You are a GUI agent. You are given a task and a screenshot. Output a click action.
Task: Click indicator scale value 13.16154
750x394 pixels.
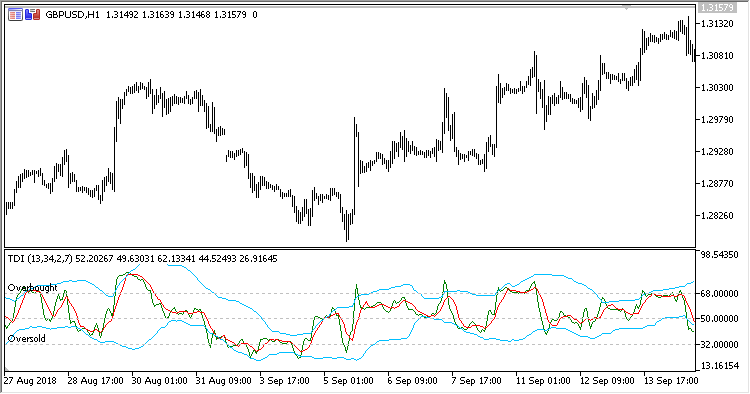pos(719,366)
